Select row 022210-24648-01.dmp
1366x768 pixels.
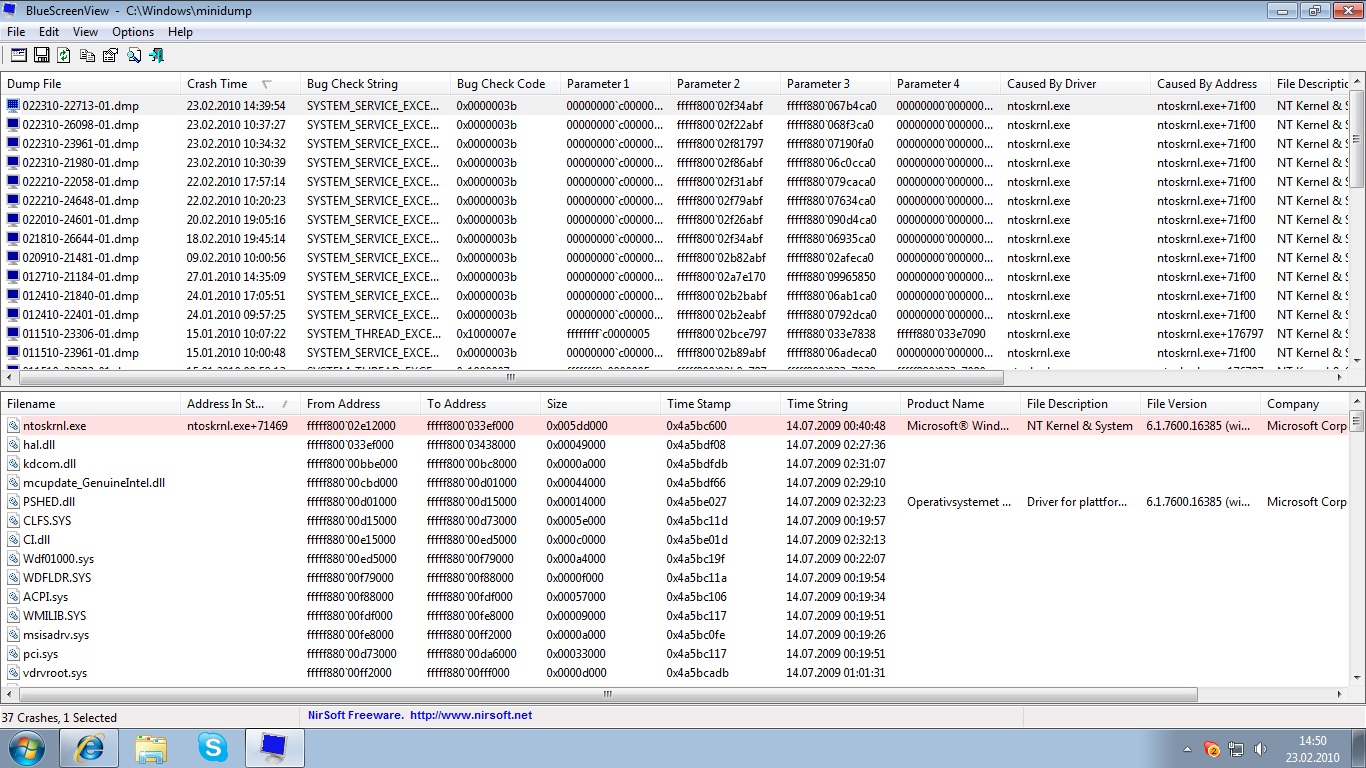click(x=675, y=200)
